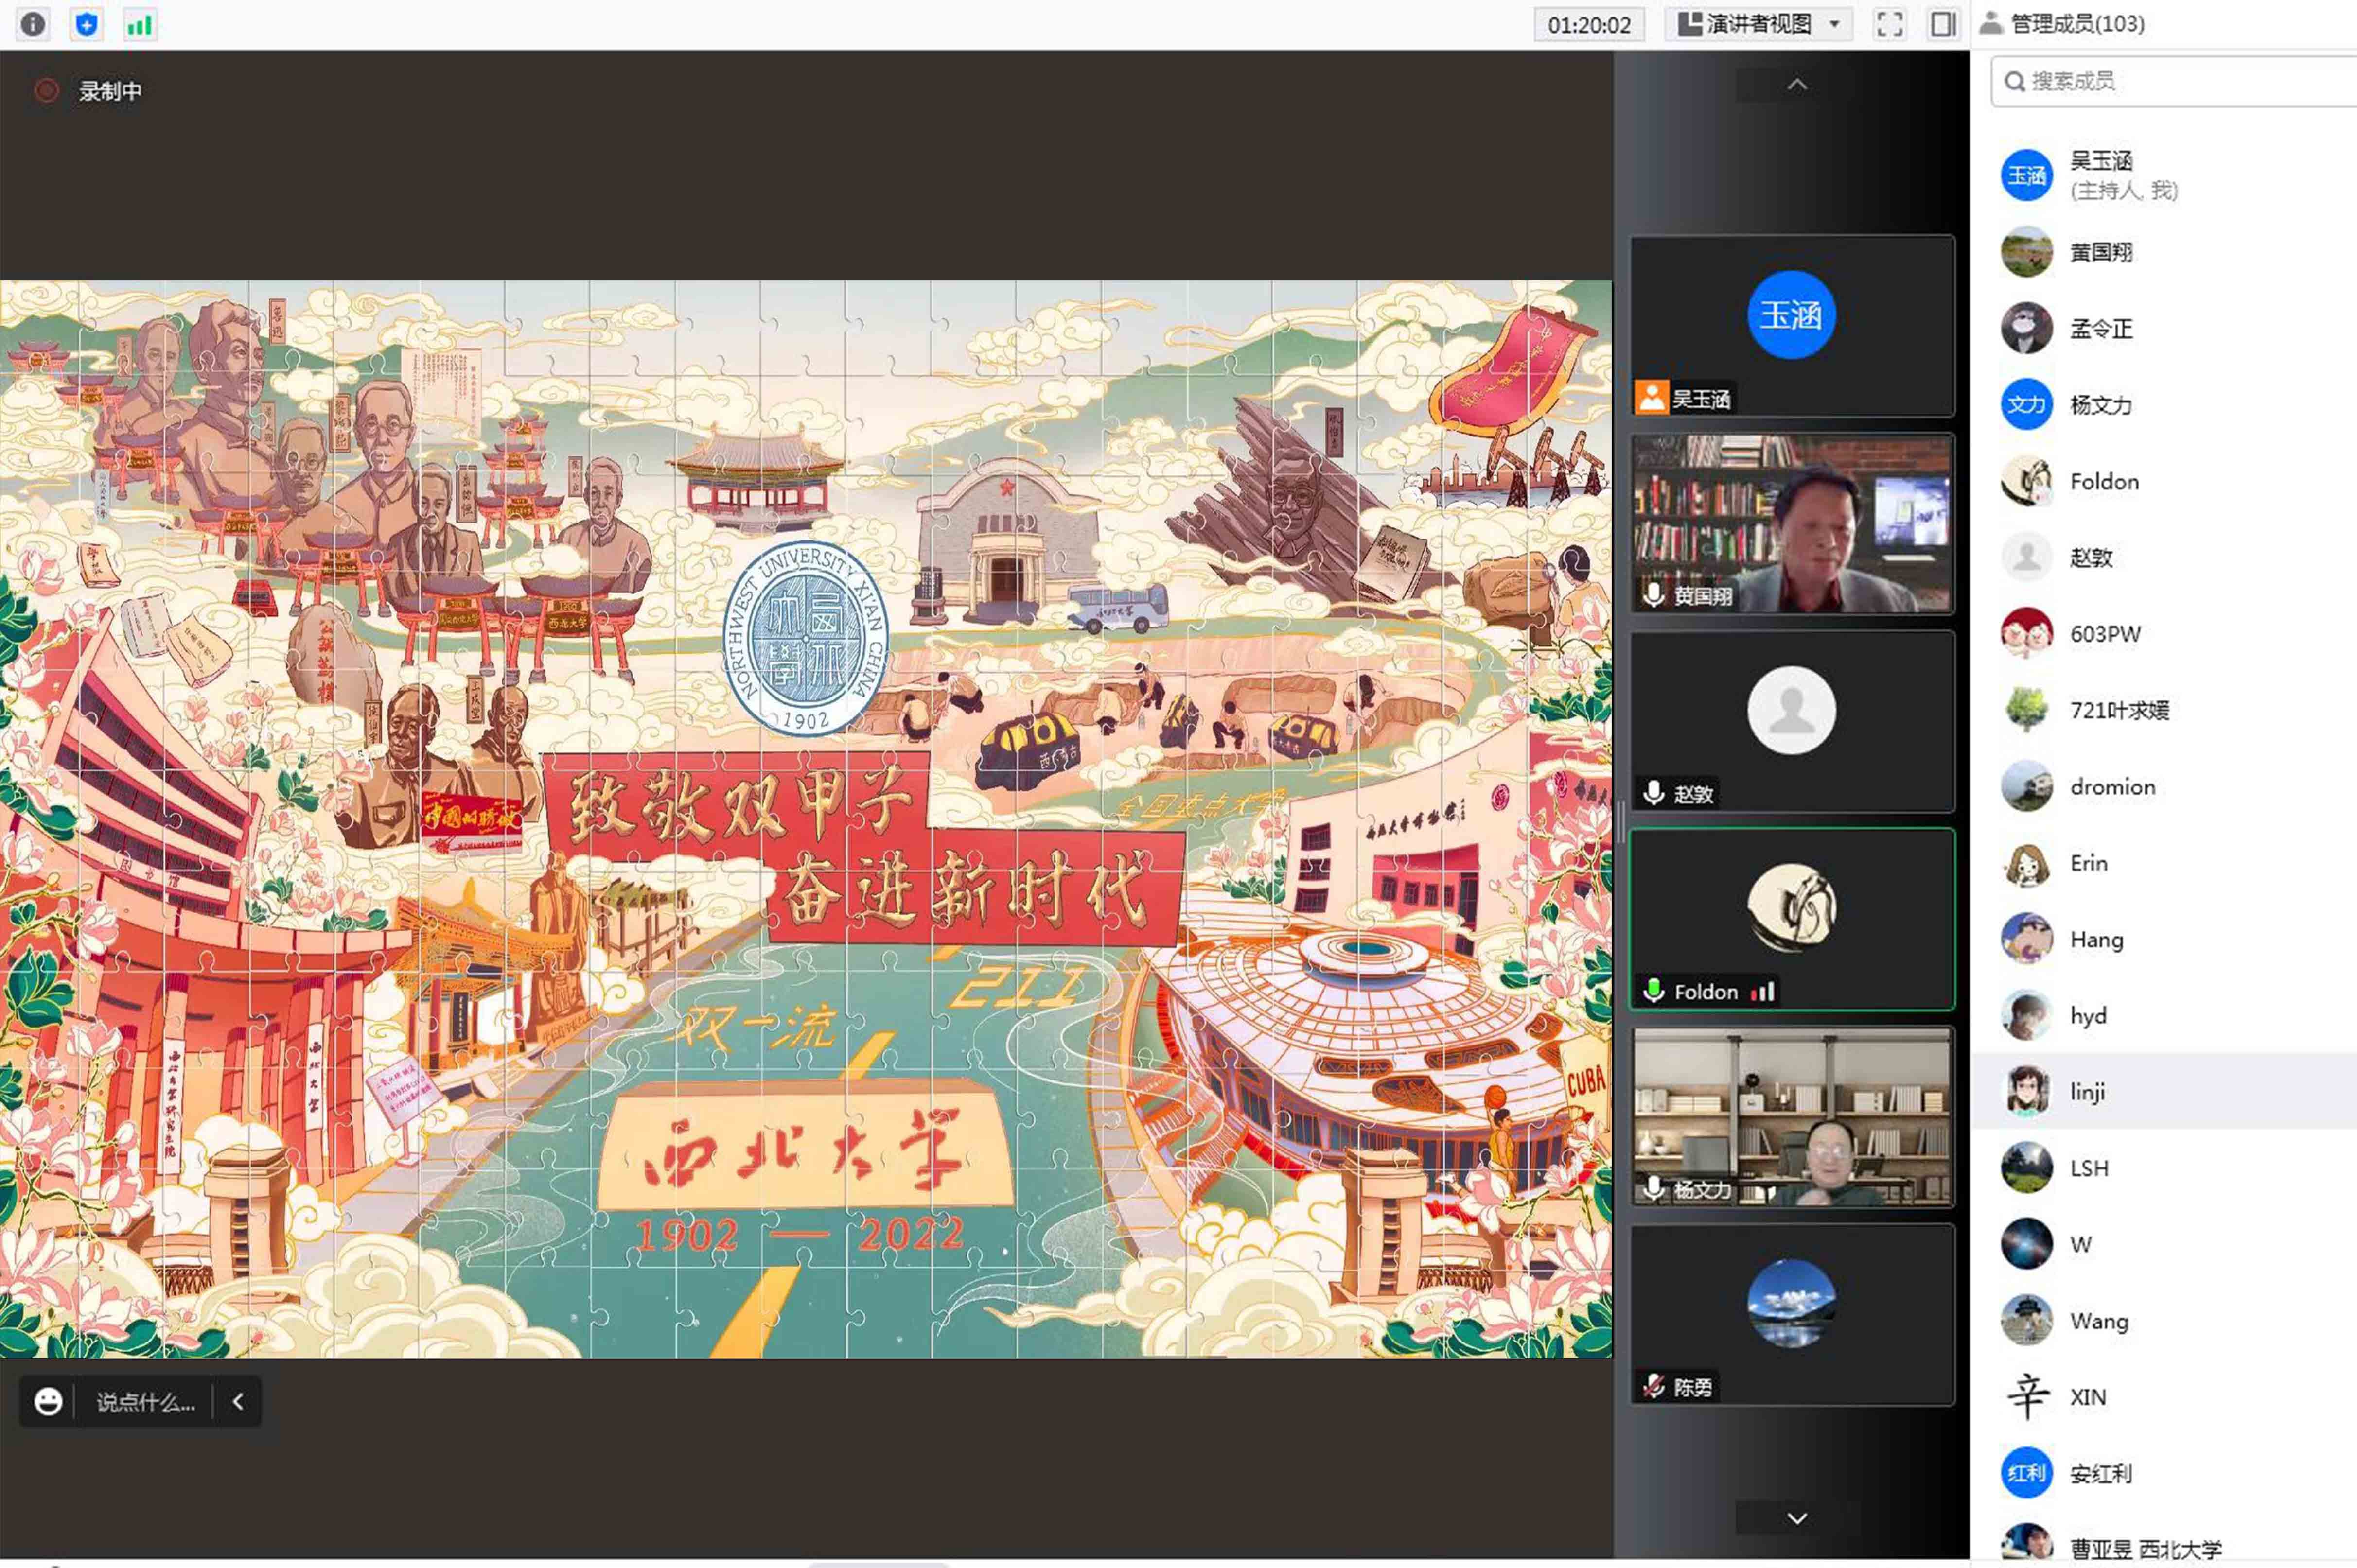
Task: Click the muted microphone icon on 陈勇's tile
Action: (x=1654, y=1386)
